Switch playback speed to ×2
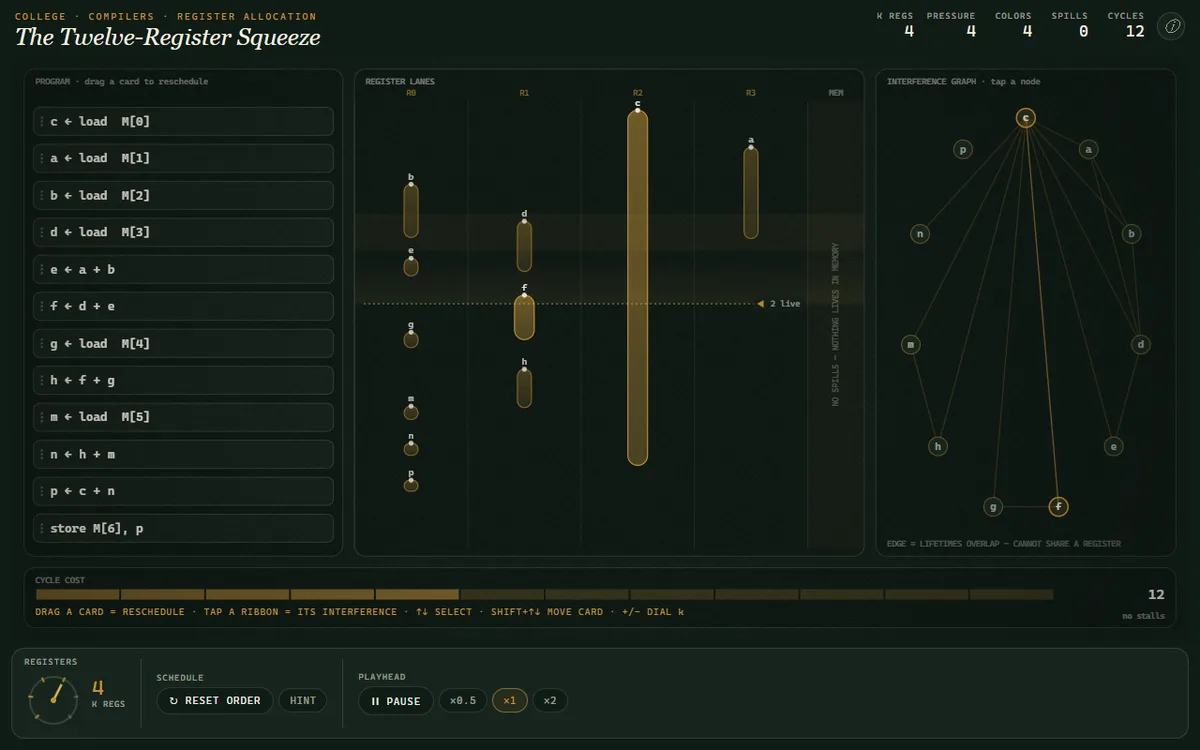 (x=550, y=701)
